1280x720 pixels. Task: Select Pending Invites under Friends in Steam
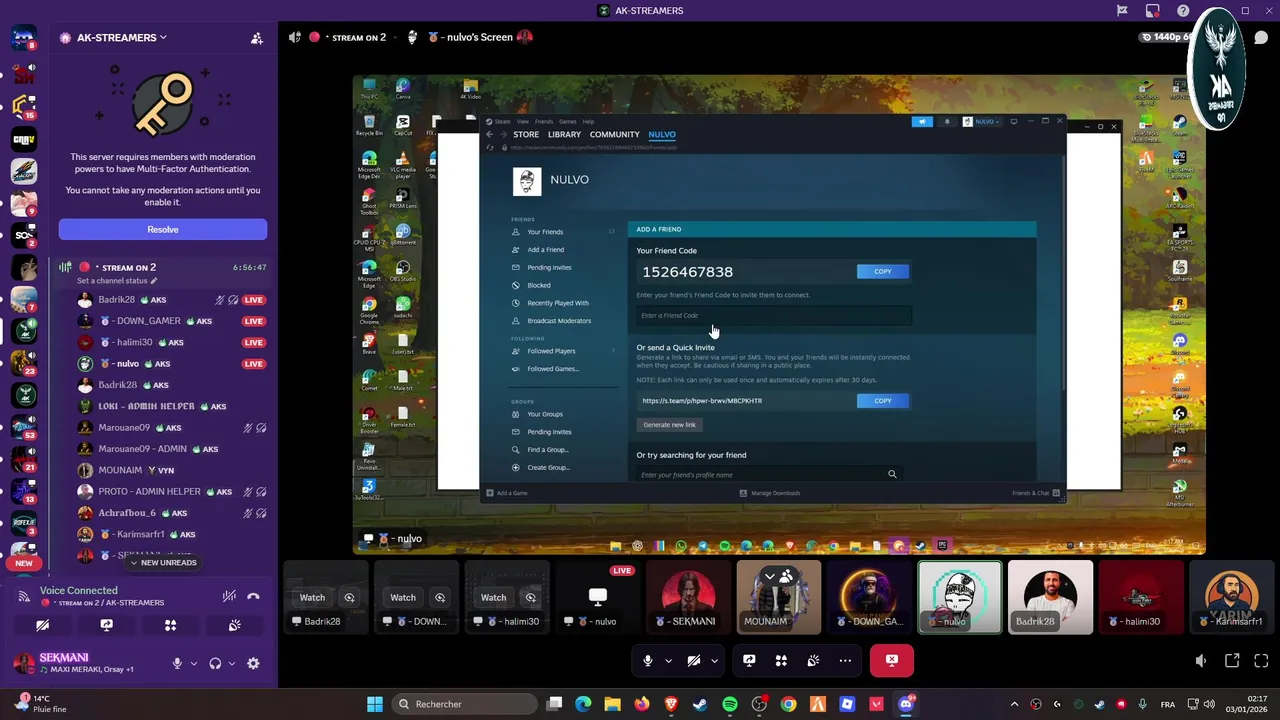point(549,267)
